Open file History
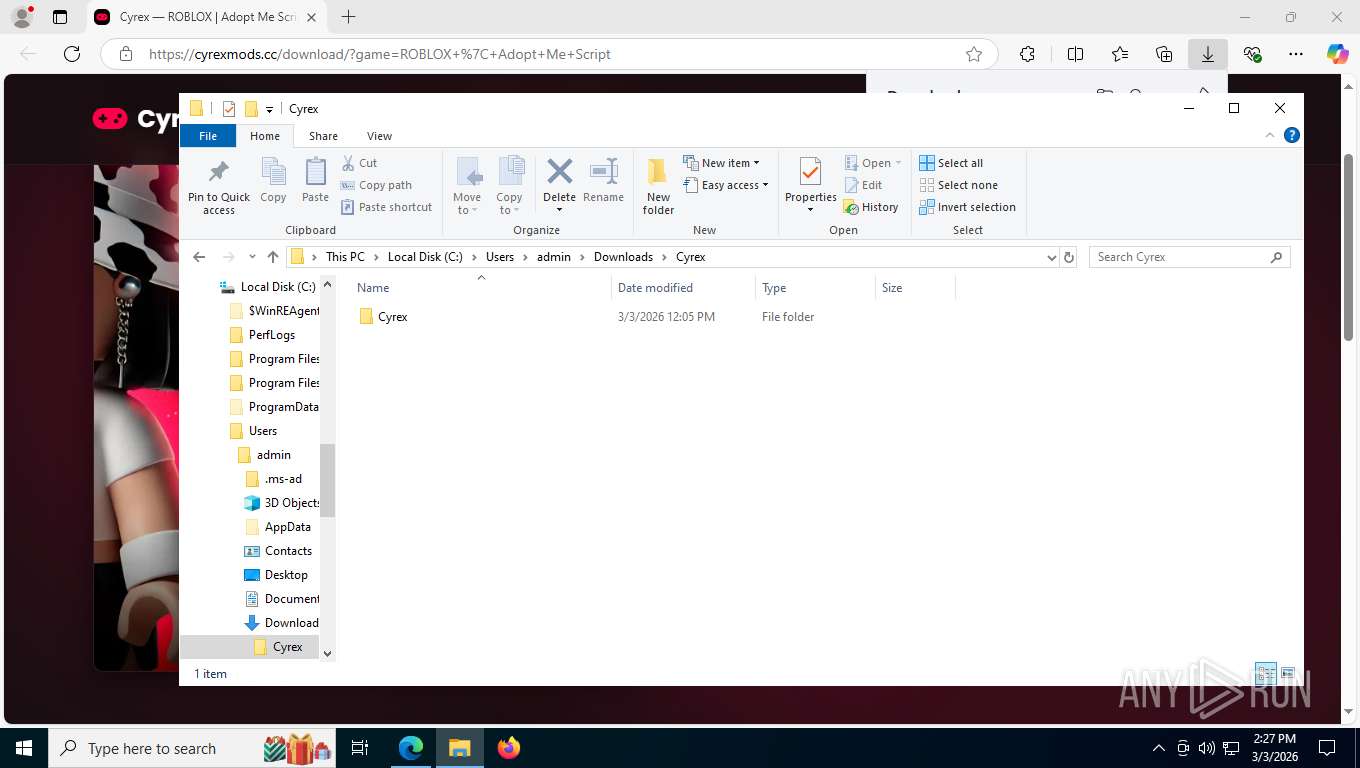Image resolution: width=1360 pixels, height=768 pixels. click(871, 207)
